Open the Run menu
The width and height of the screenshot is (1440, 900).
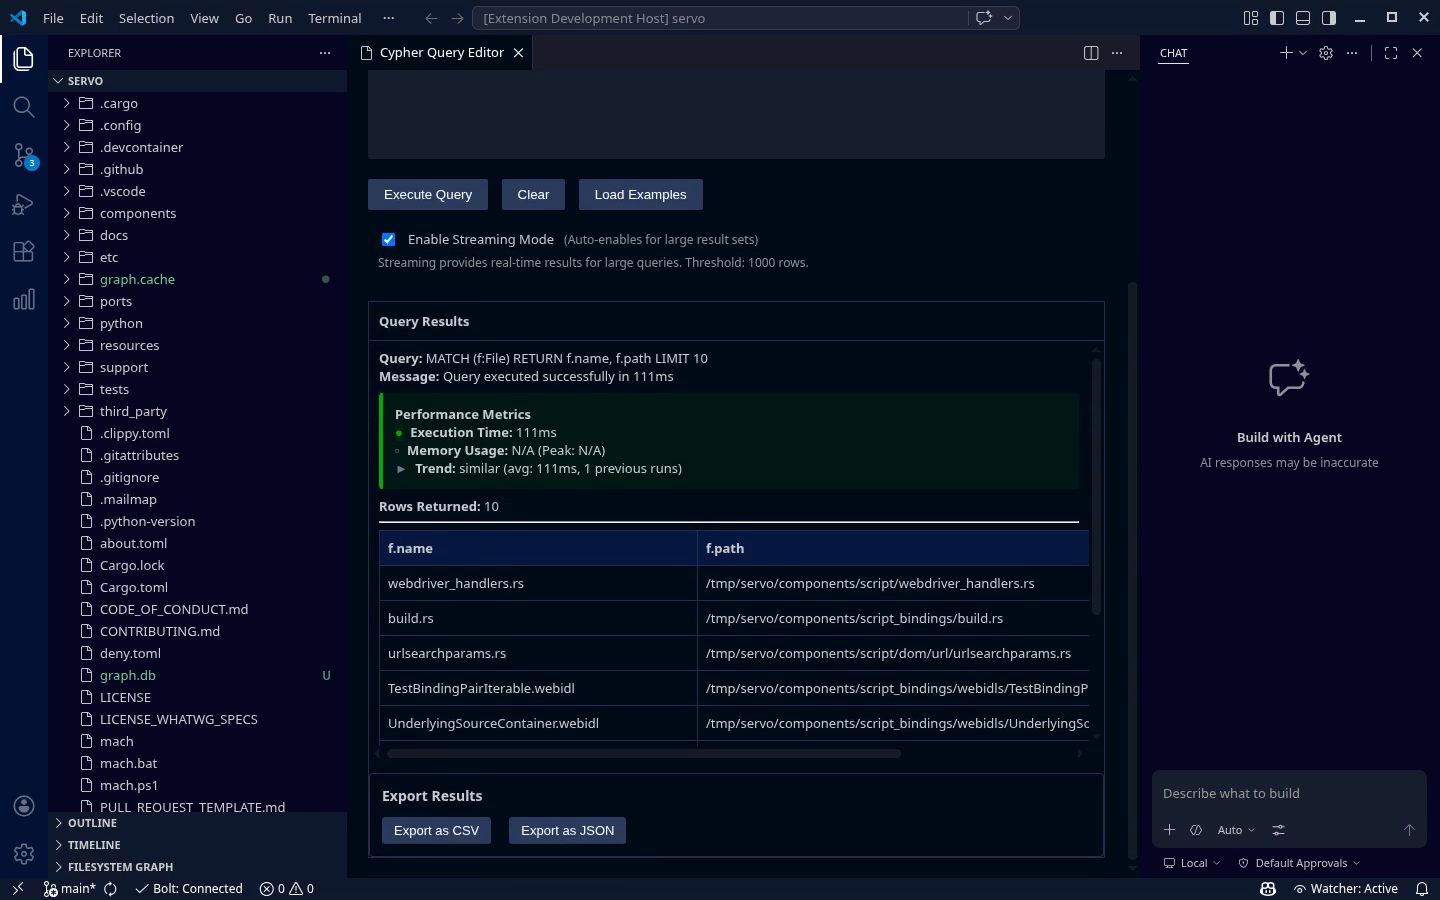tap(280, 18)
